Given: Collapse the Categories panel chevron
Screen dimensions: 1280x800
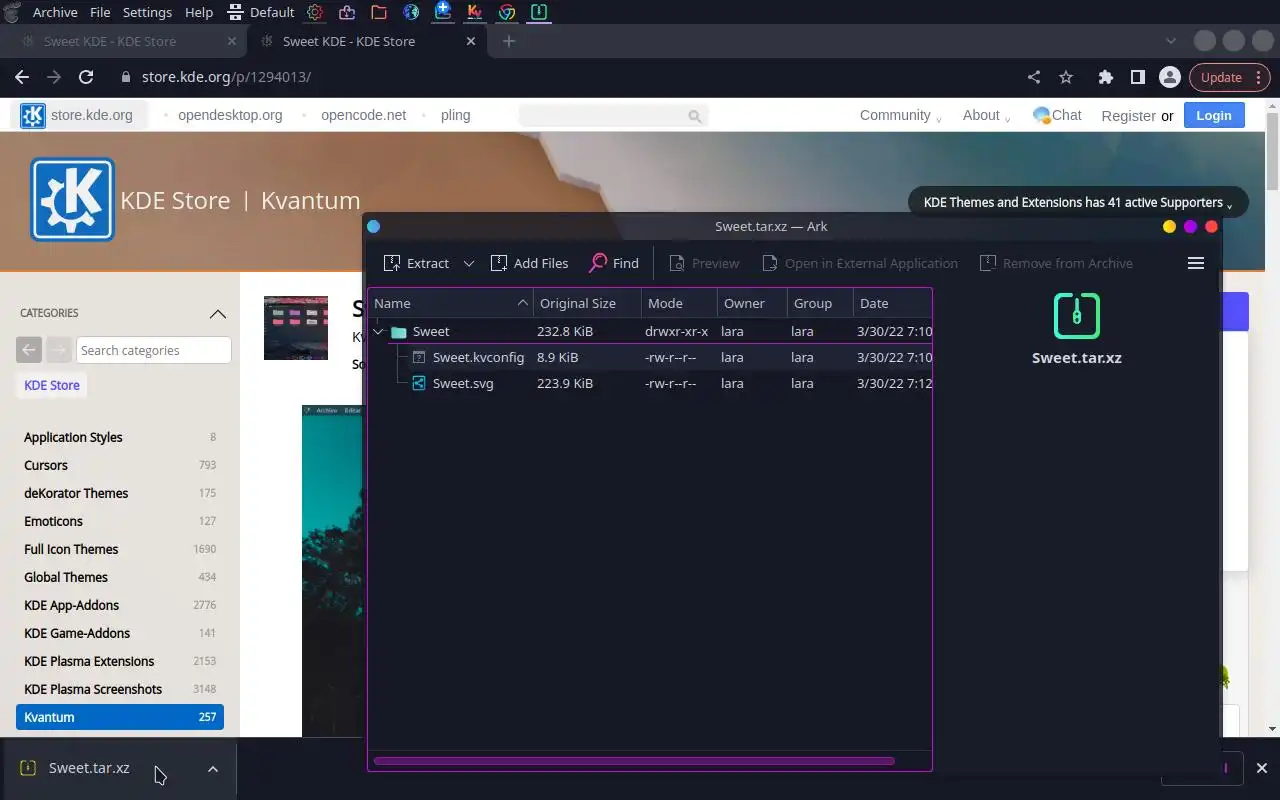Looking at the screenshot, I should (x=217, y=313).
